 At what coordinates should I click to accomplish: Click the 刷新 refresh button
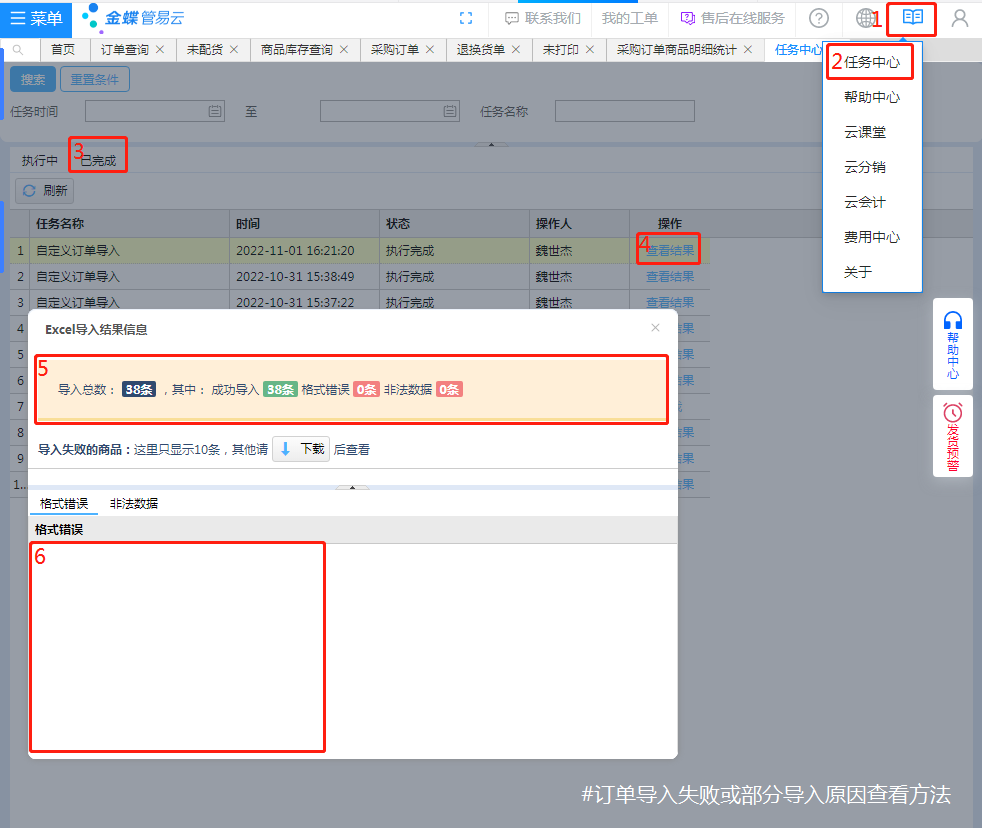pos(45,190)
